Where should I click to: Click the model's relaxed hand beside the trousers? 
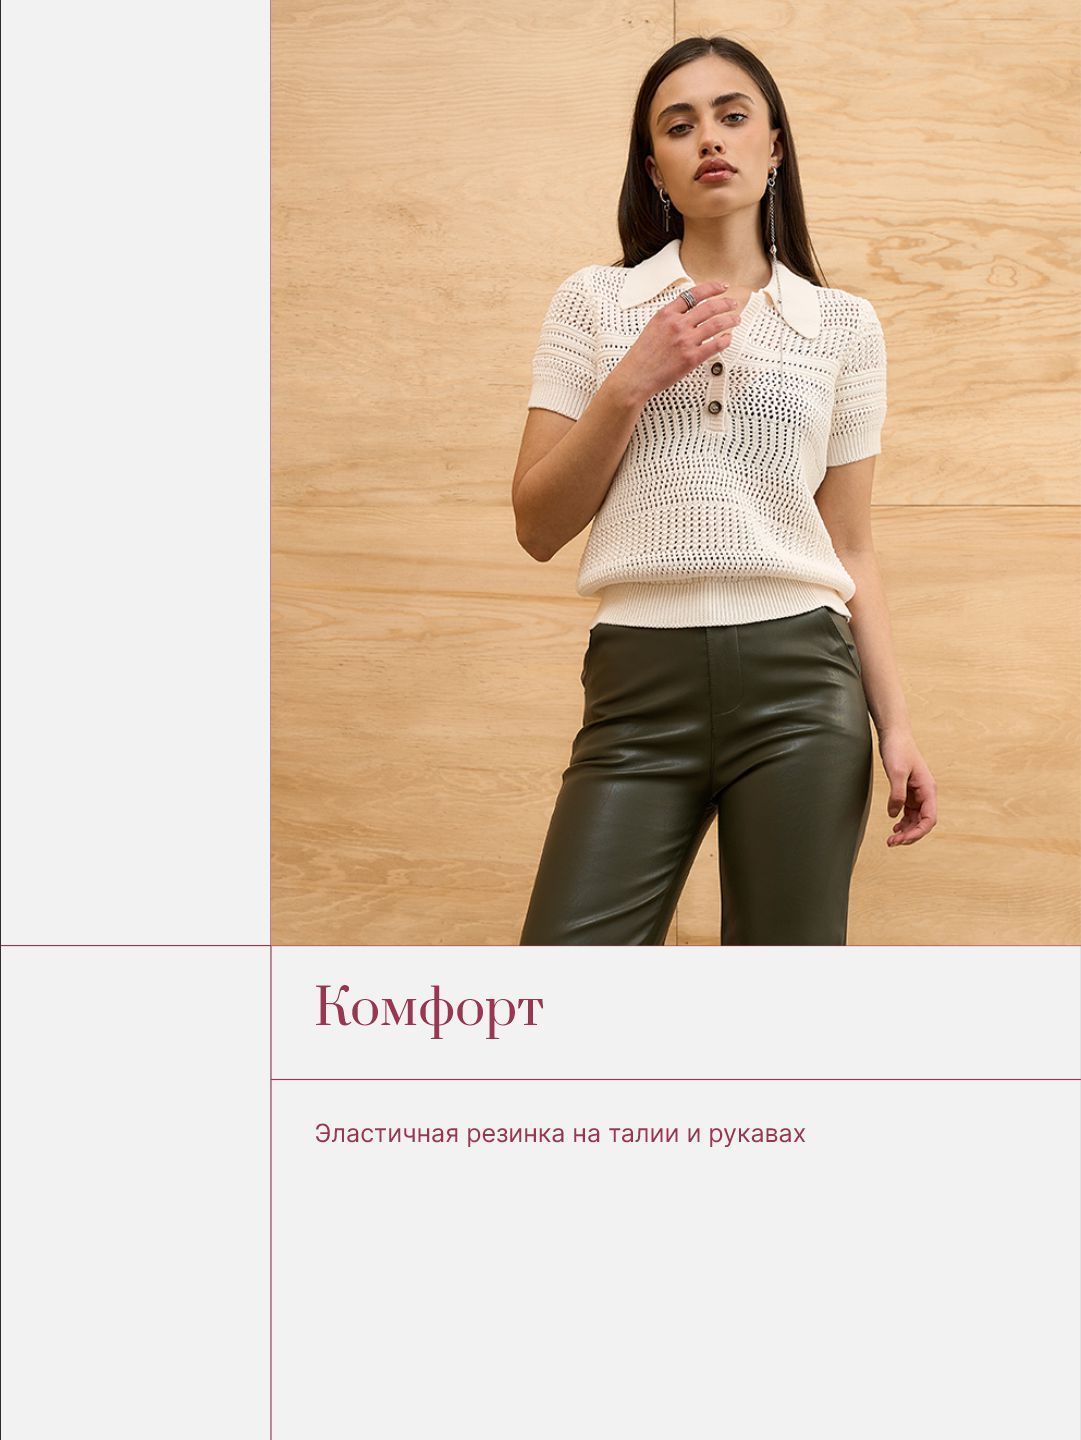pyautogui.click(x=912, y=801)
